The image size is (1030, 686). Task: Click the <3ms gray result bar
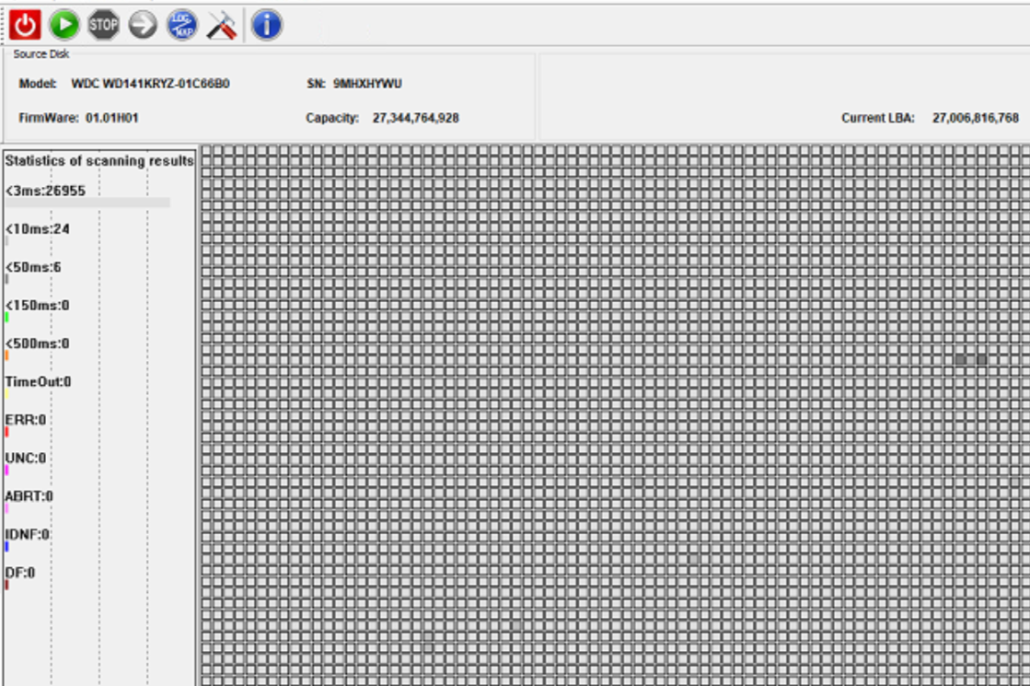(87, 203)
